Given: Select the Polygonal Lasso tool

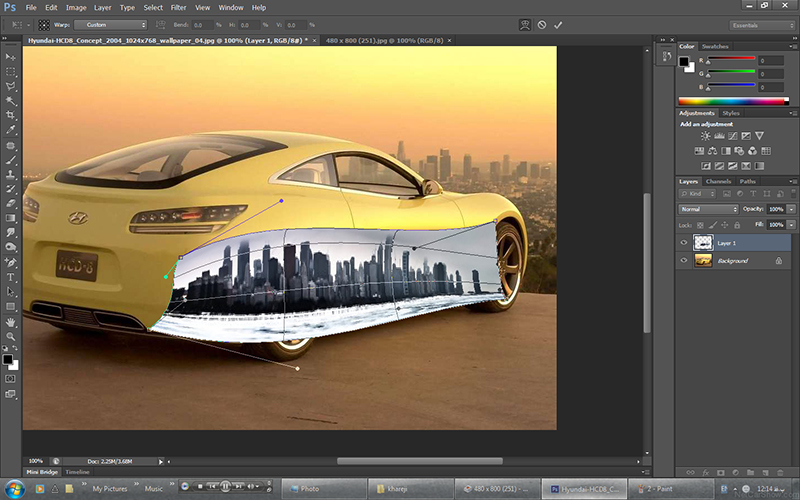Looking at the screenshot, I should coord(10,86).
